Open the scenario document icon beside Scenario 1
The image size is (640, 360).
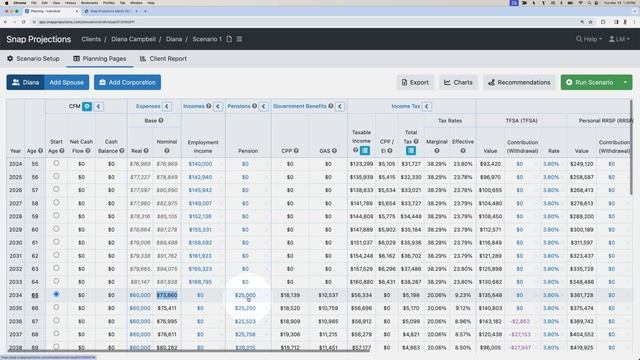click(x=229, y=39)
